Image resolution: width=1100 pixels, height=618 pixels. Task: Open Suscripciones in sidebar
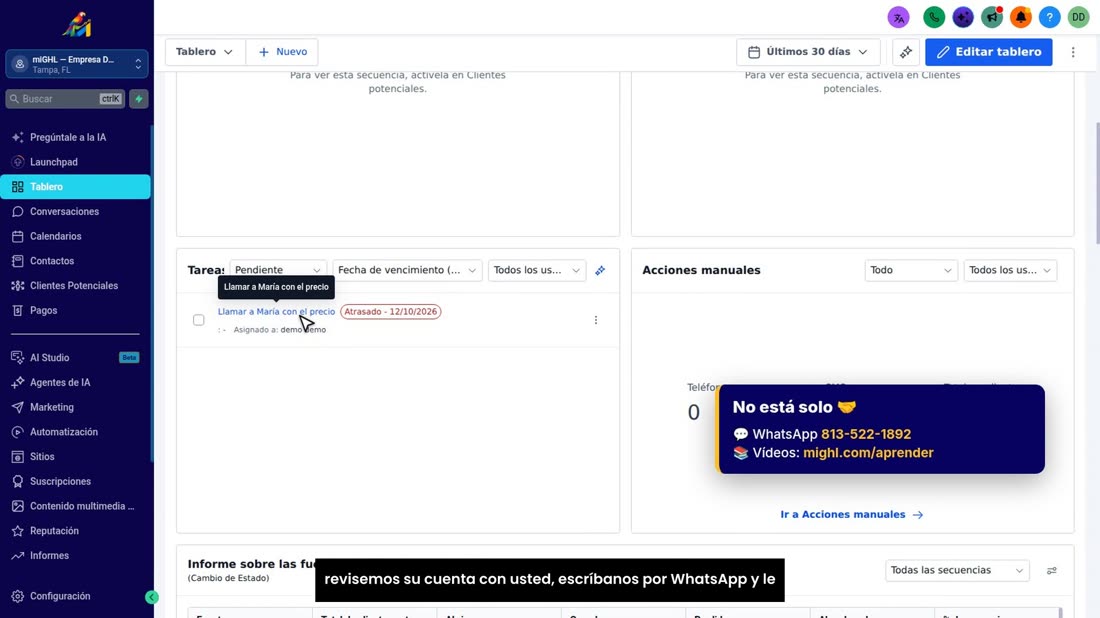pyautogui.click(x=75, y=481)
